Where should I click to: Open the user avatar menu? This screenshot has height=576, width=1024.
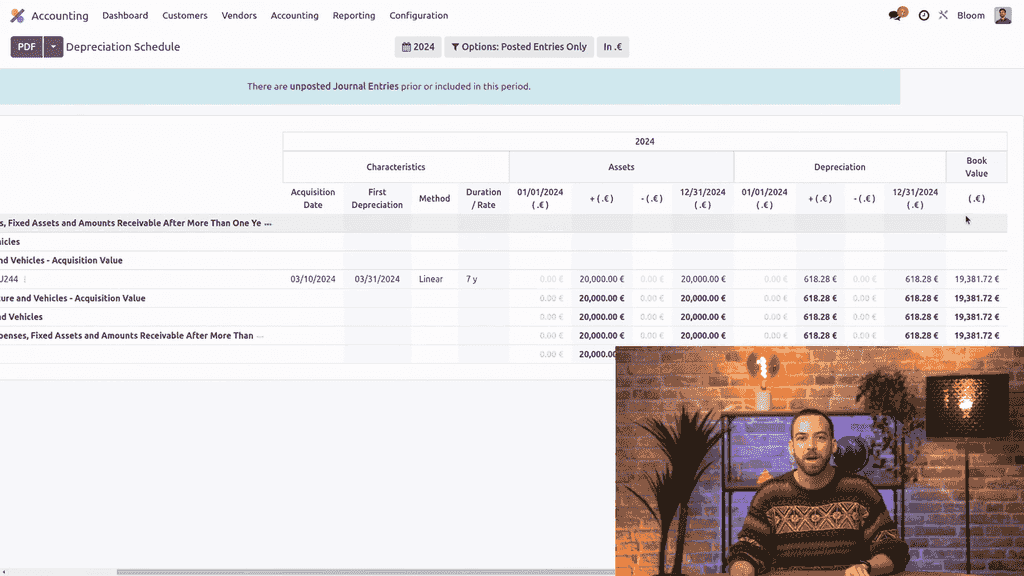point(1002,16)
